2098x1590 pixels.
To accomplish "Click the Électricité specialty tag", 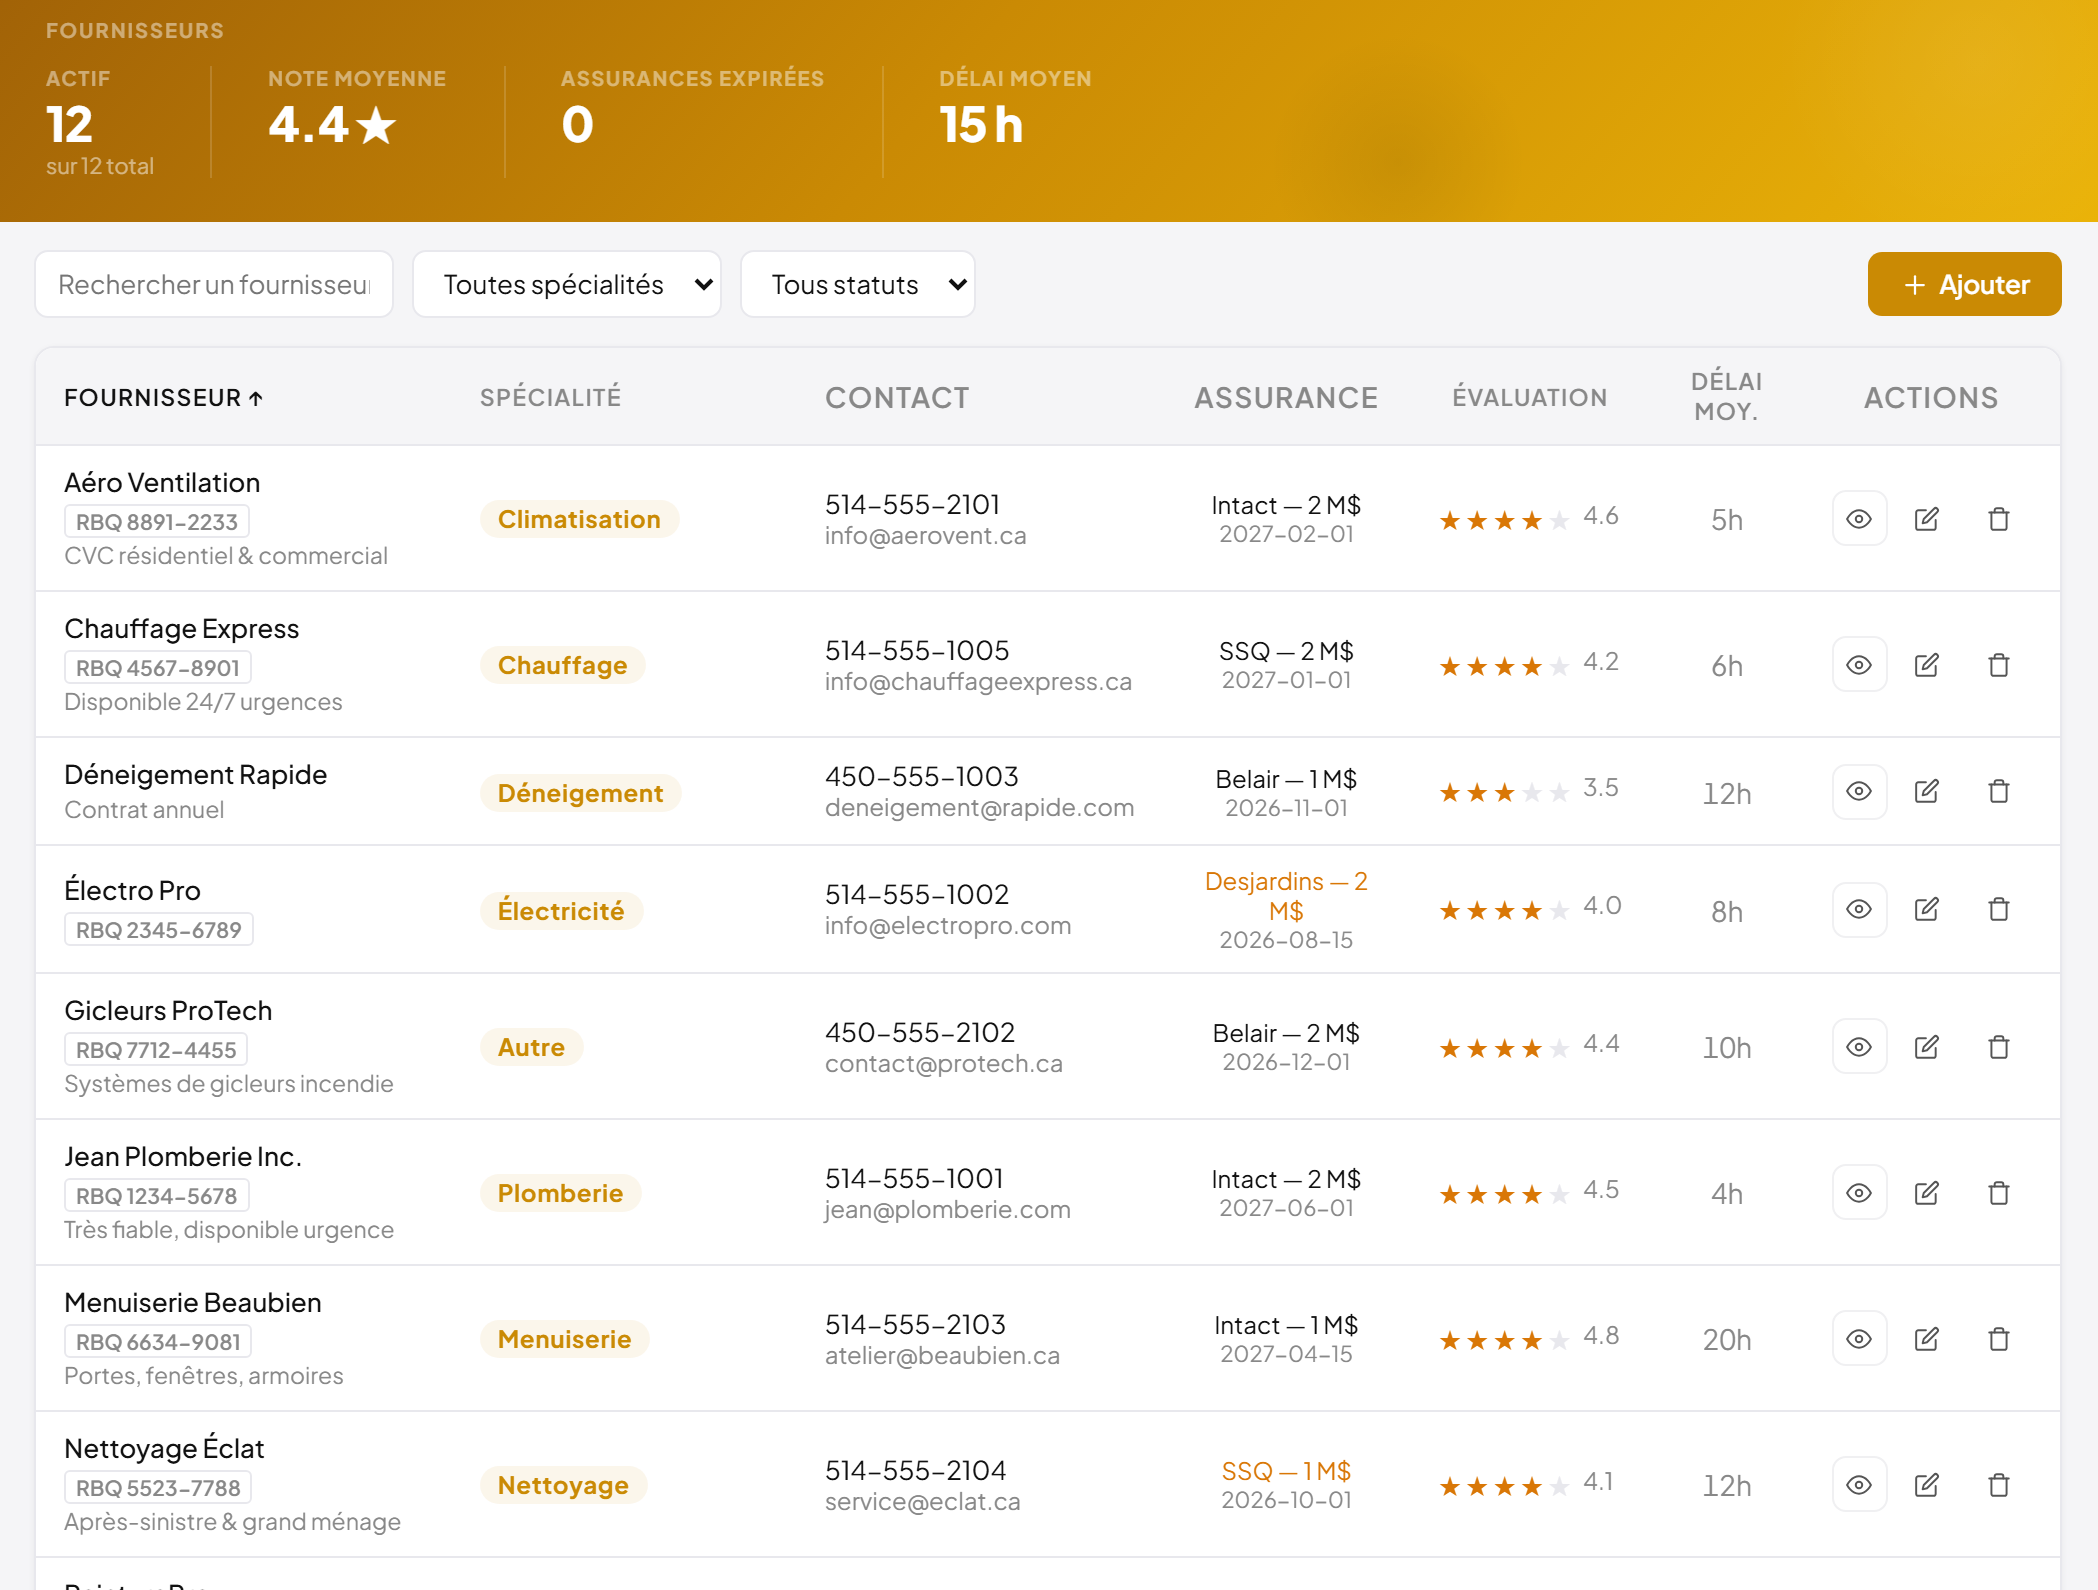I will point(561,911).
